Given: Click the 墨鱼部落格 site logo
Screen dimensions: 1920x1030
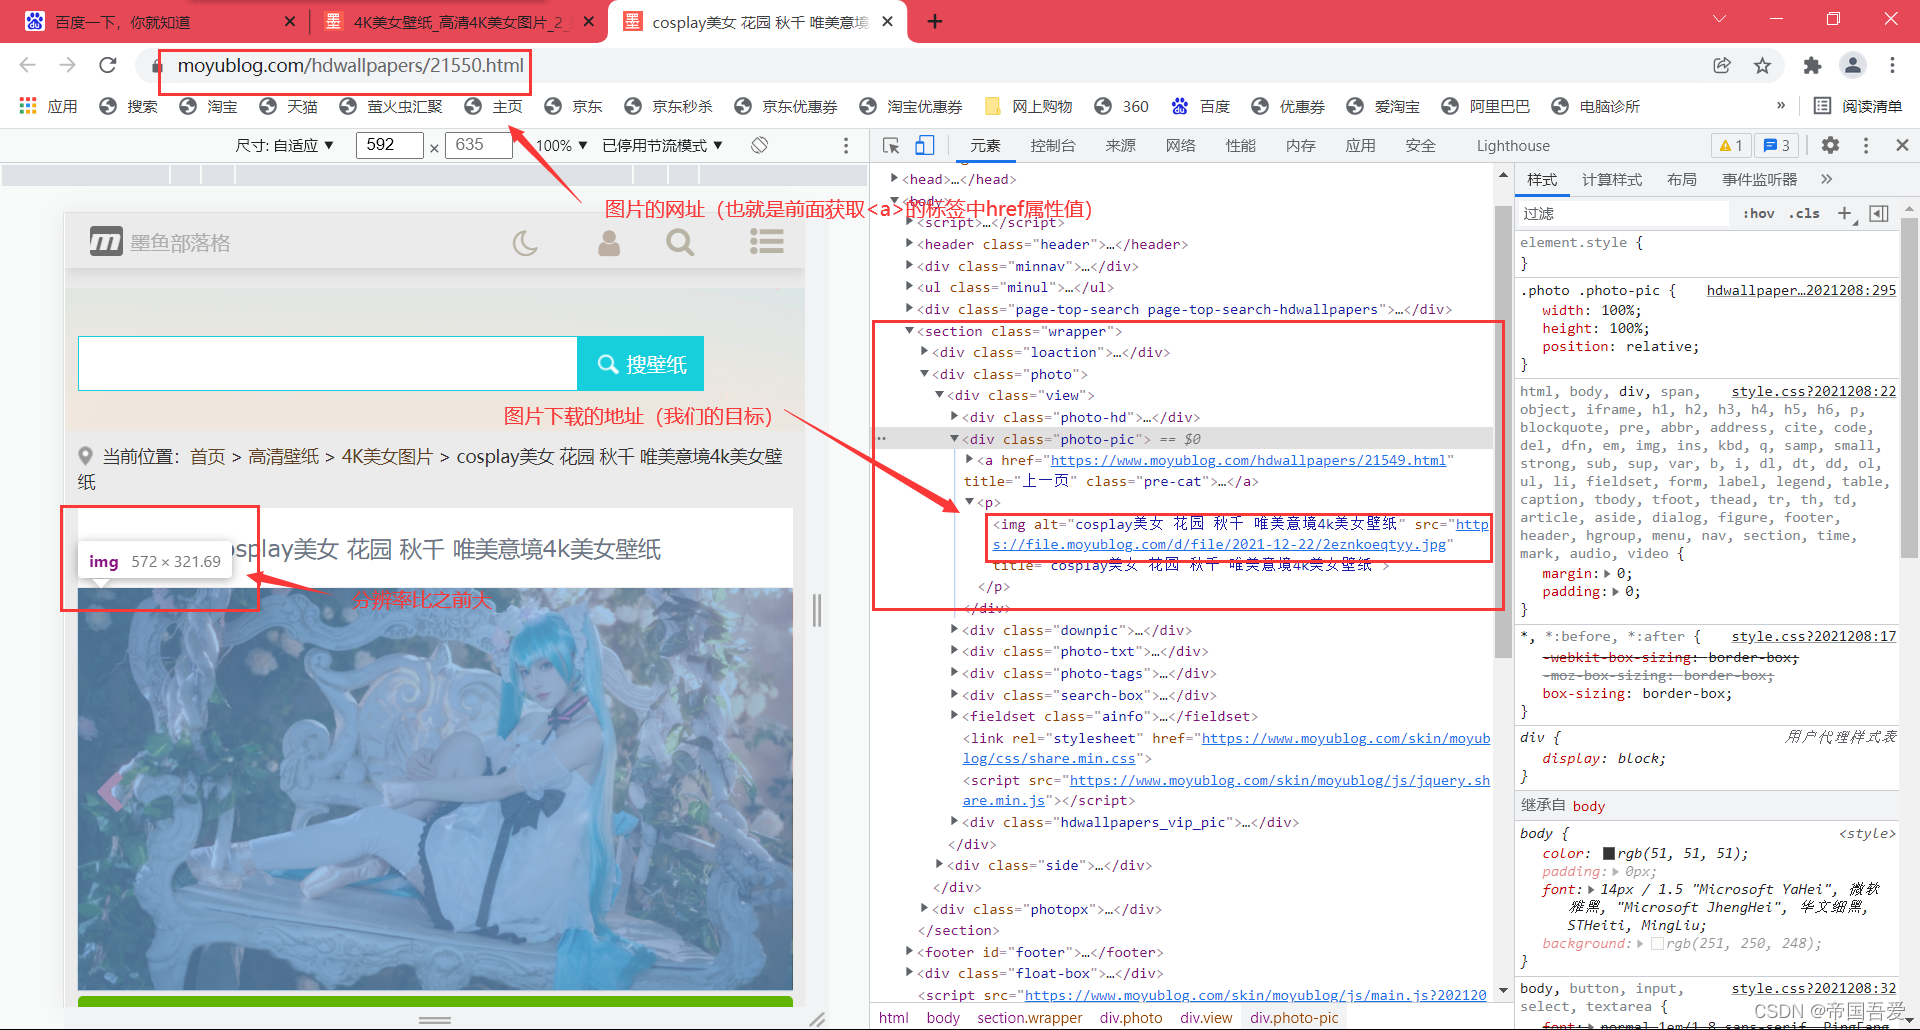Looking at the screenshot, I should point(160,242).
